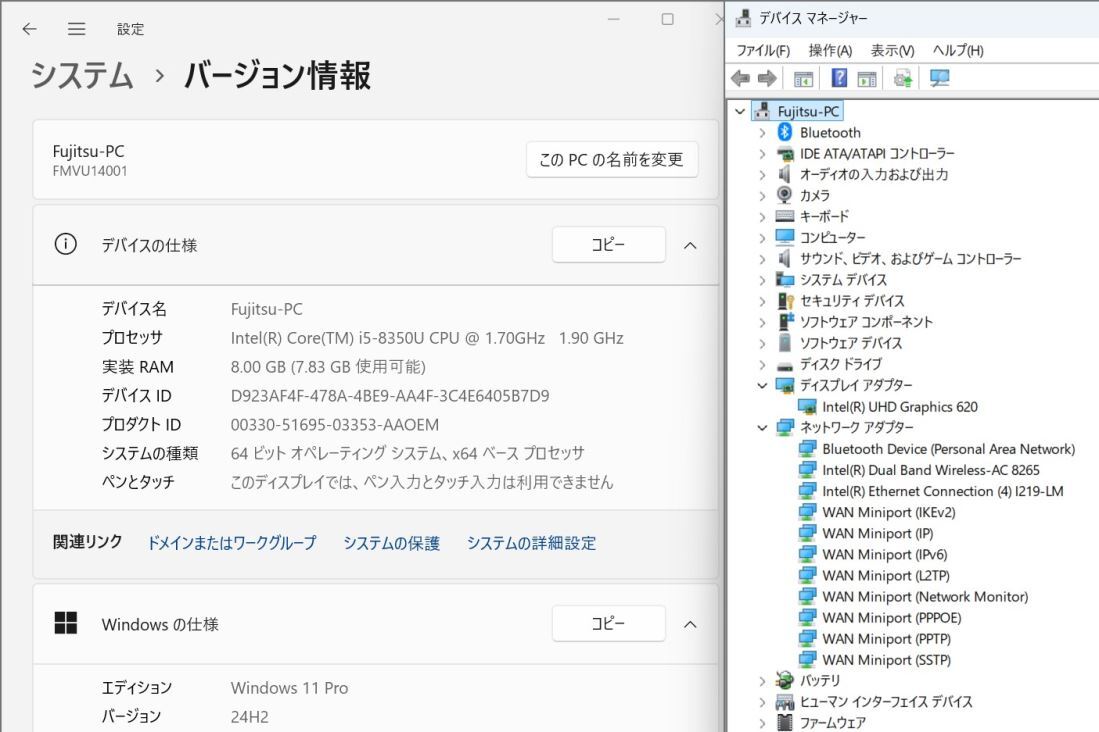Open システムの詳細設定 link
This screenshot has width=1099, height=732.
pos(531,543)
